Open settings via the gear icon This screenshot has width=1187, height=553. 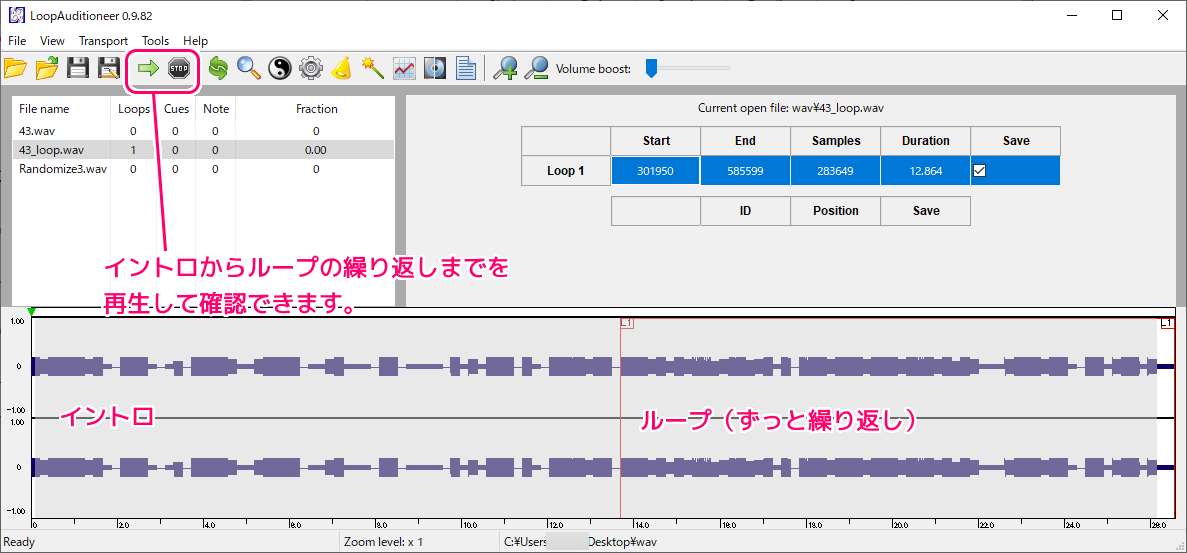[311, 68]
